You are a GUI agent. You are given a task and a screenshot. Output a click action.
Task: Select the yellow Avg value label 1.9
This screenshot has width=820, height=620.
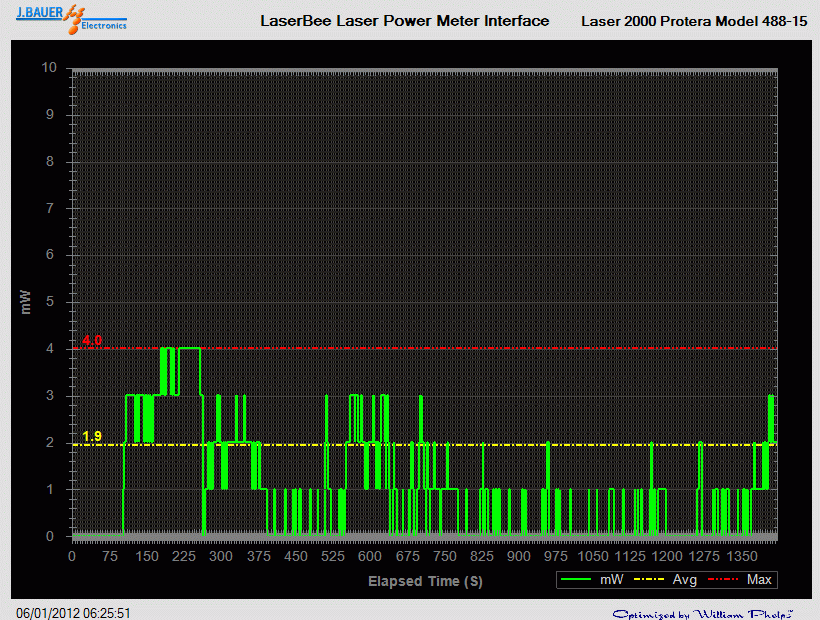tap(92, 436)
